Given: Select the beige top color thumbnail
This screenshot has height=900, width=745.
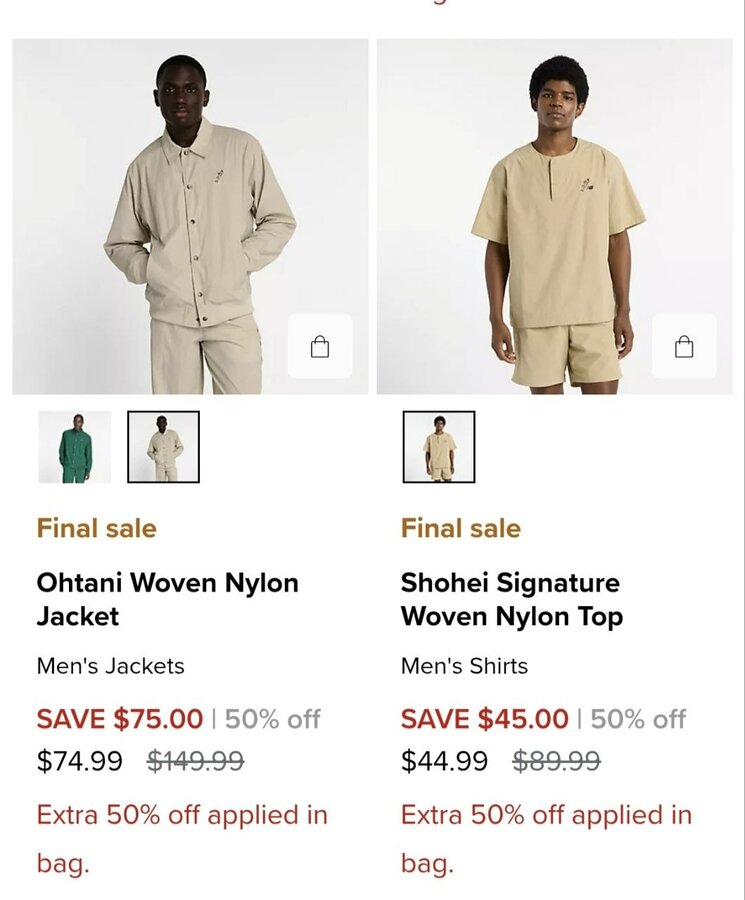Looking at the screenshot, I should point(439,447).
